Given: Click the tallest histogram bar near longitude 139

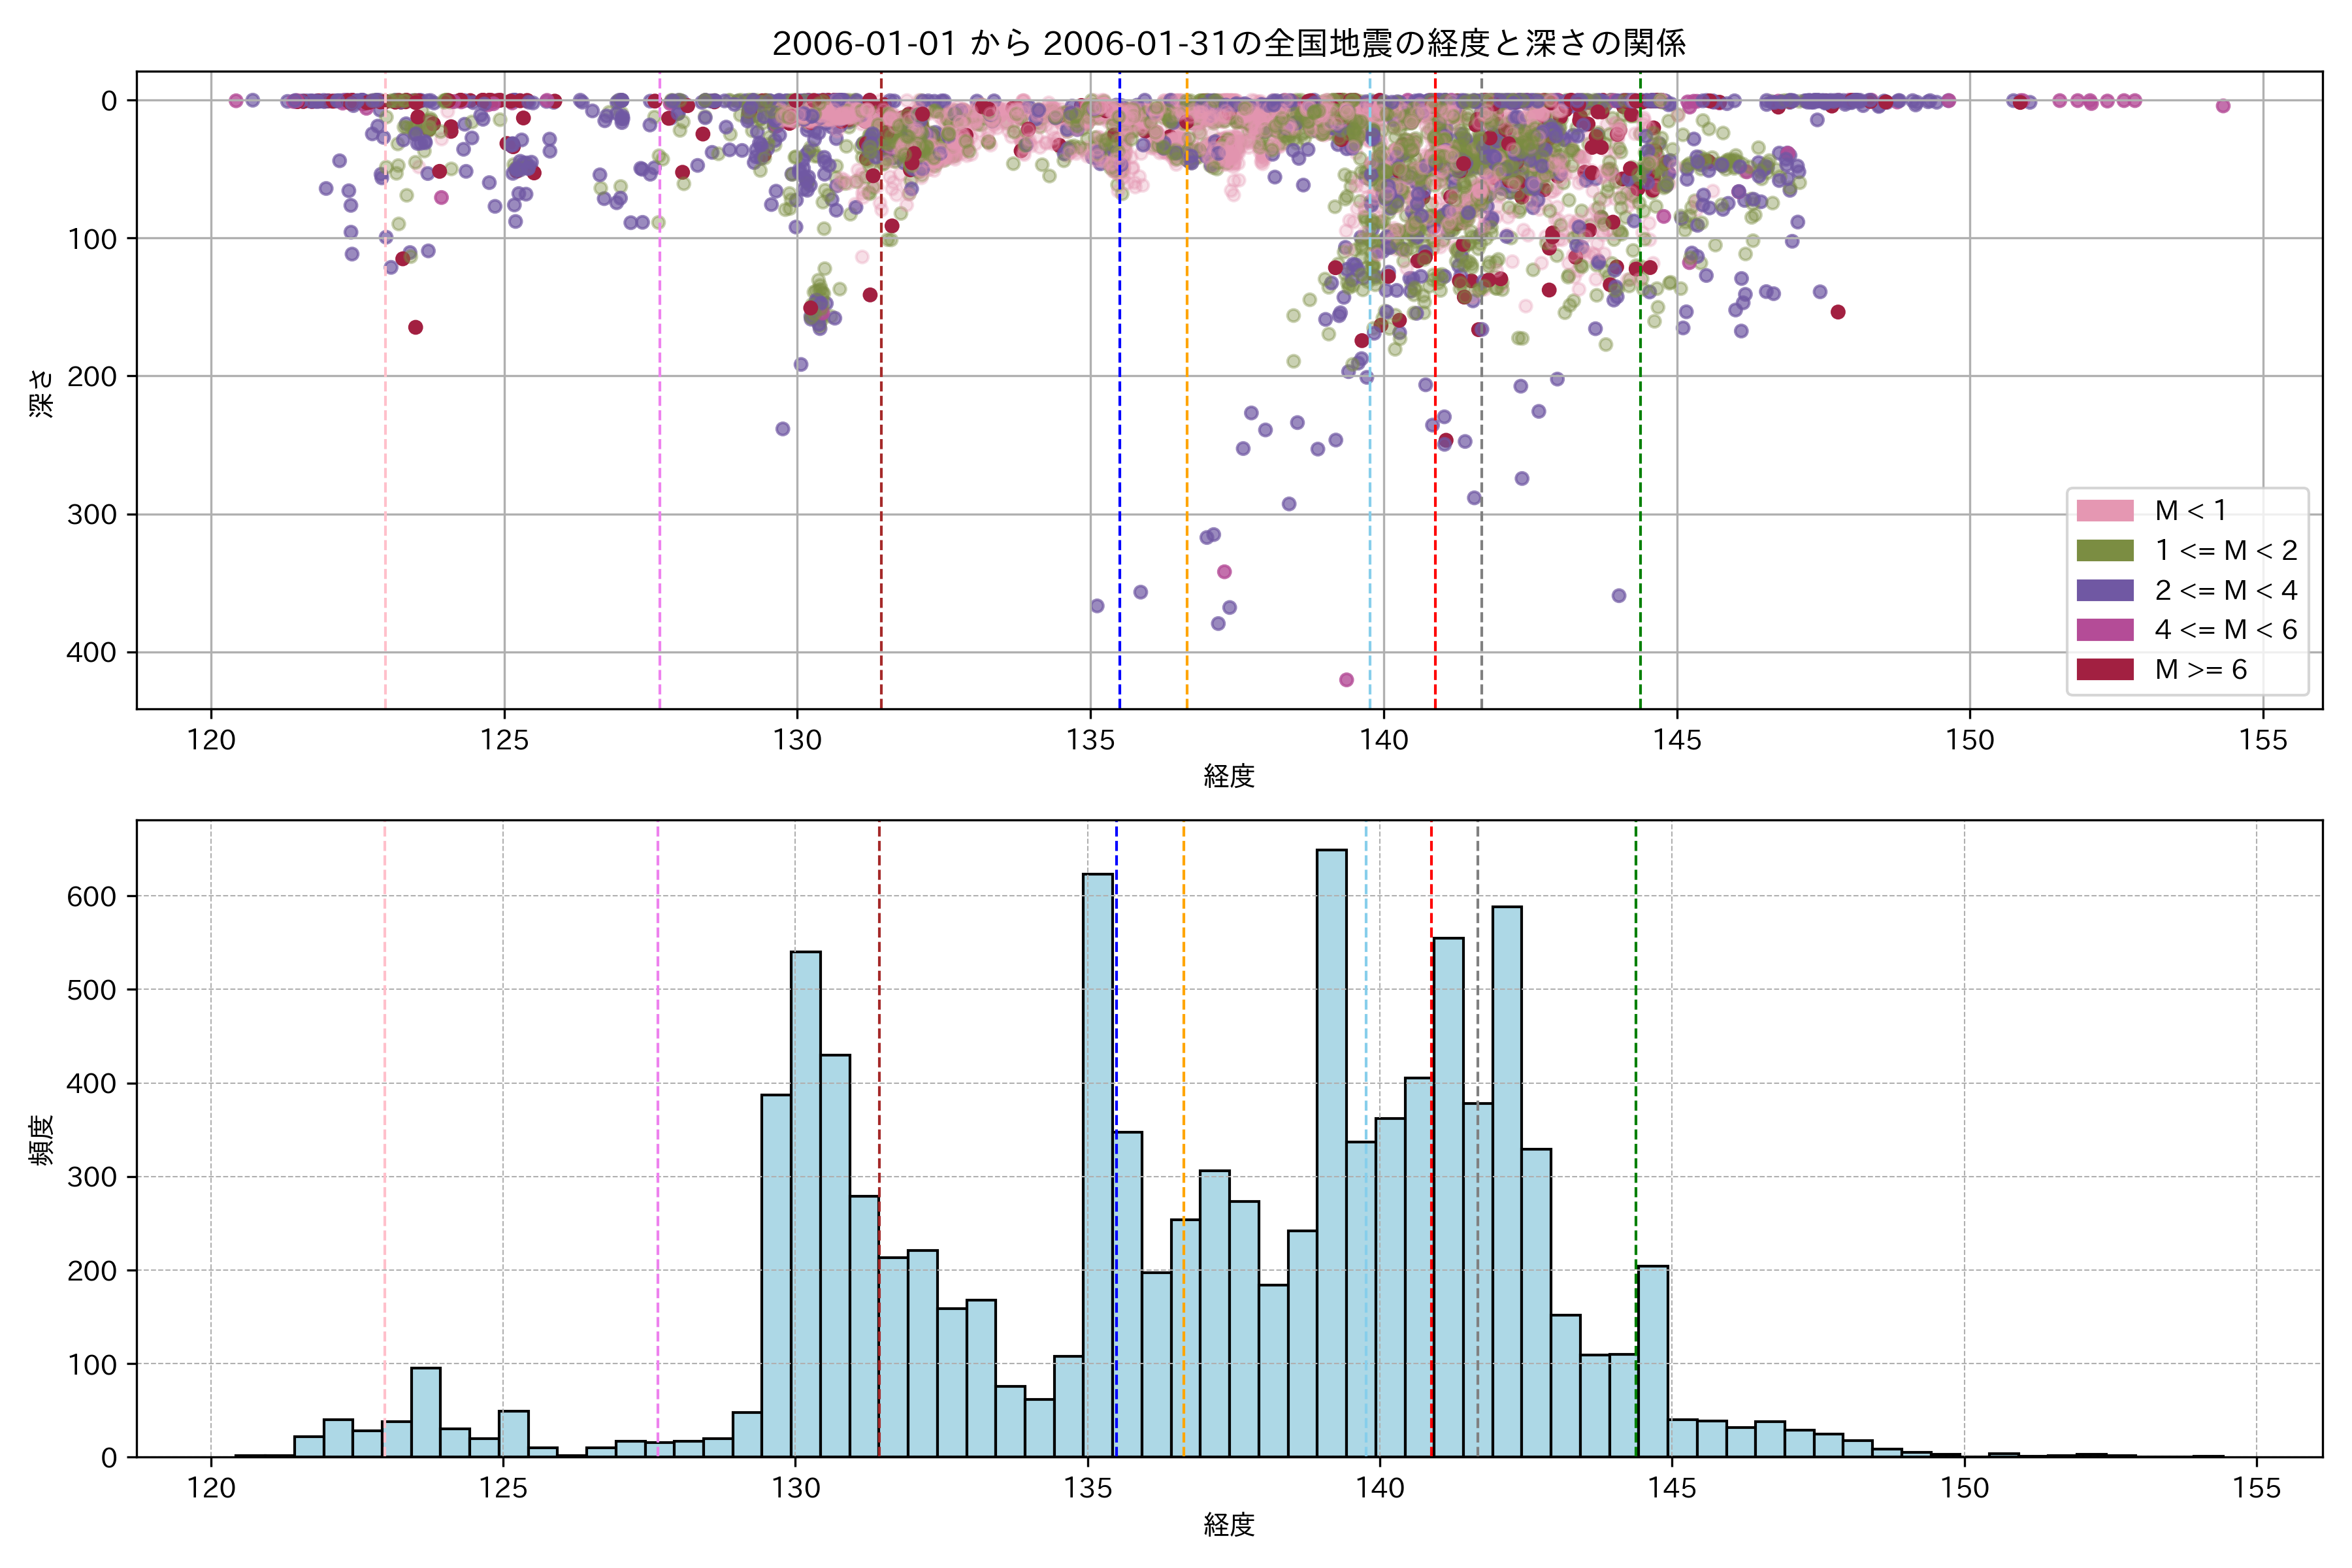Looking at the screenshot, I should tap(1331, 1150).
